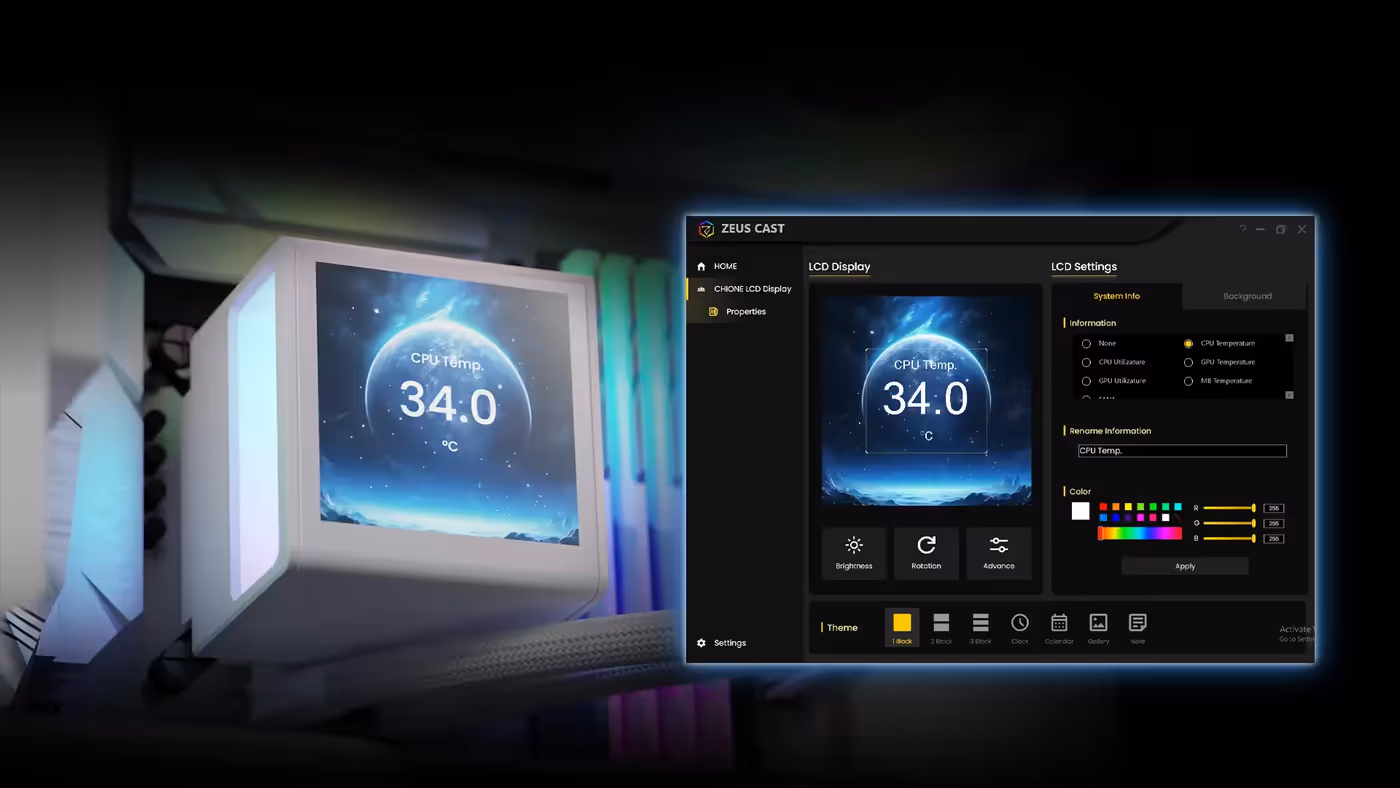This screenshot has width=1400, height=788.
Task: Click the G value box
Action: click(1274, 523)
